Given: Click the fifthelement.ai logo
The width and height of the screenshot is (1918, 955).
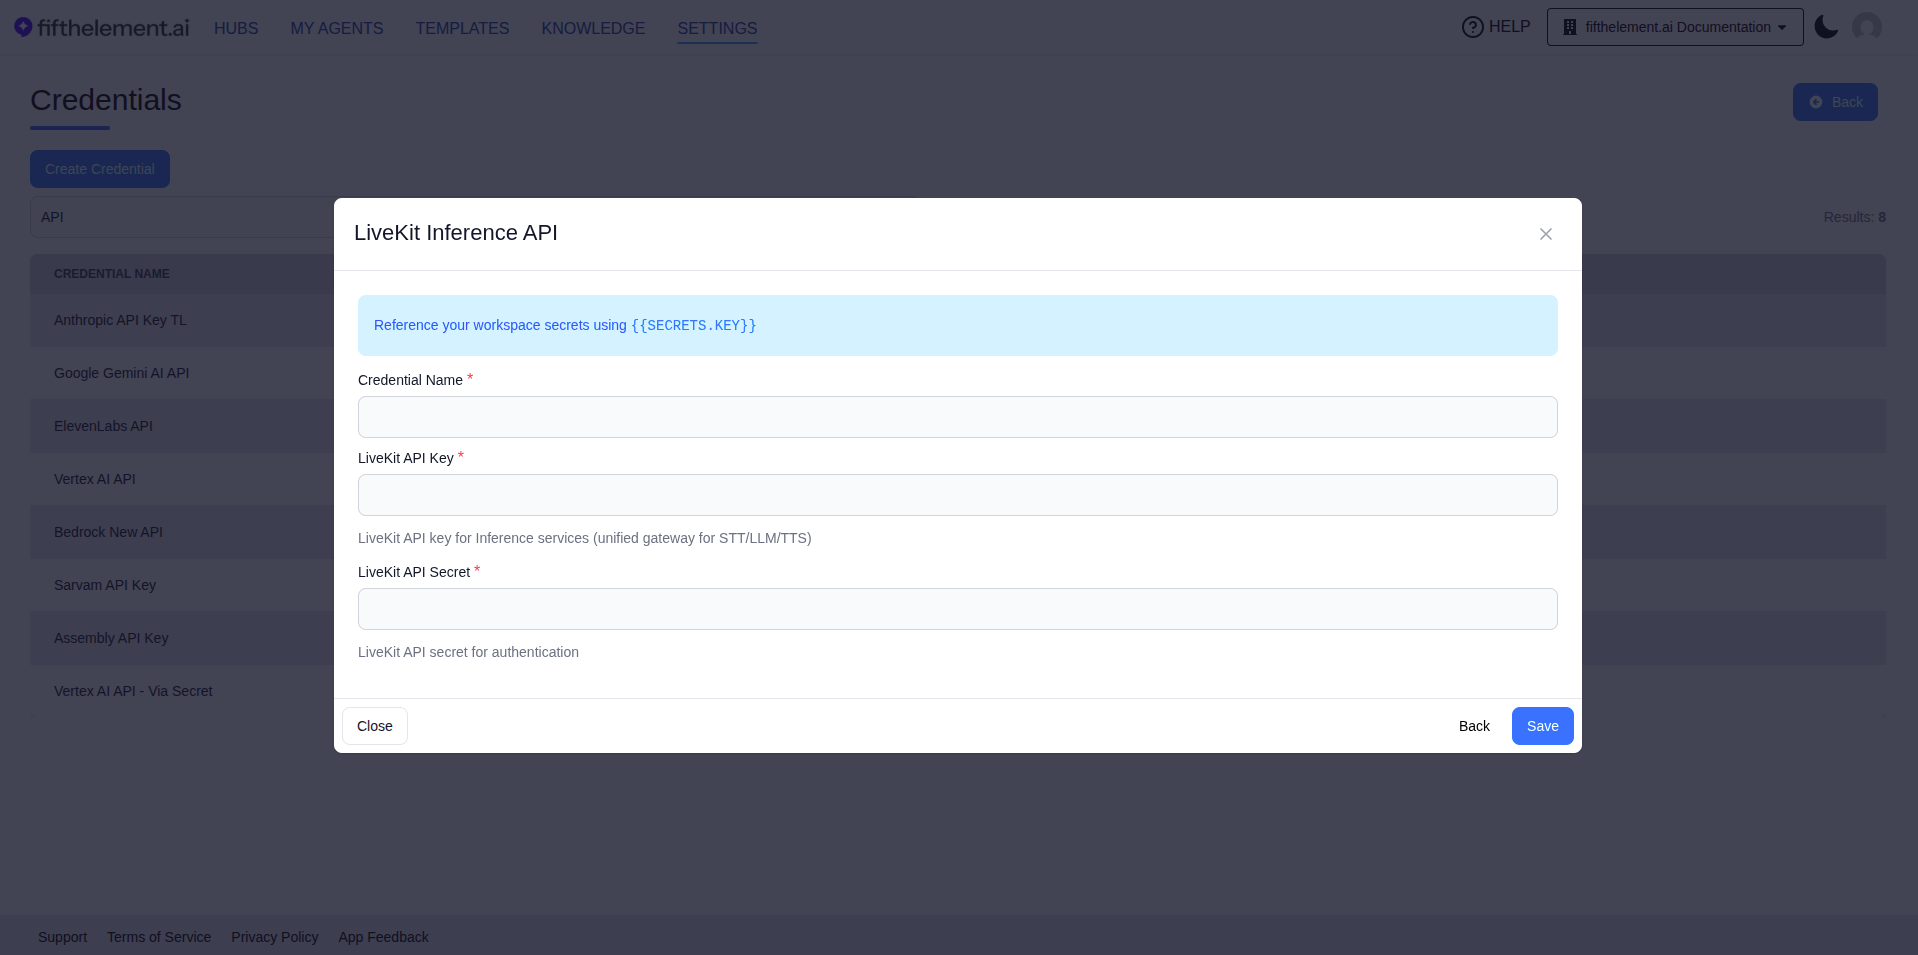Looking at the screenshot, I should (101, 28).
